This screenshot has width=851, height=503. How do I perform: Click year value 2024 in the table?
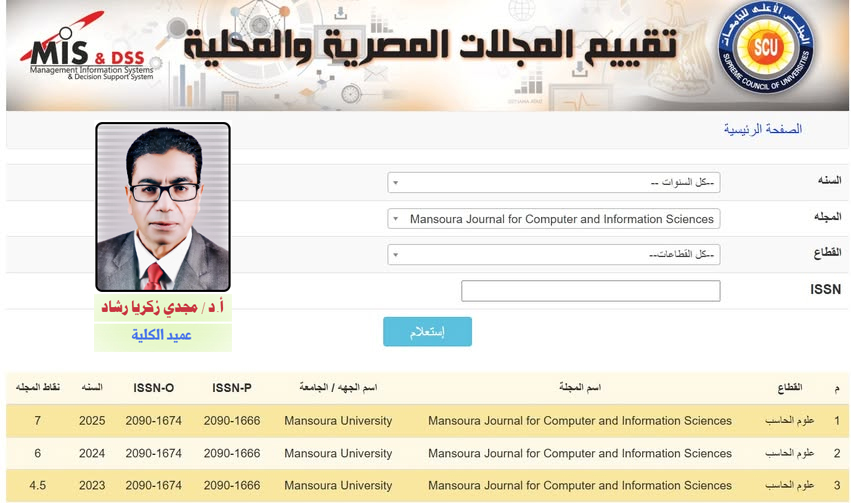[x=92, y=453]
